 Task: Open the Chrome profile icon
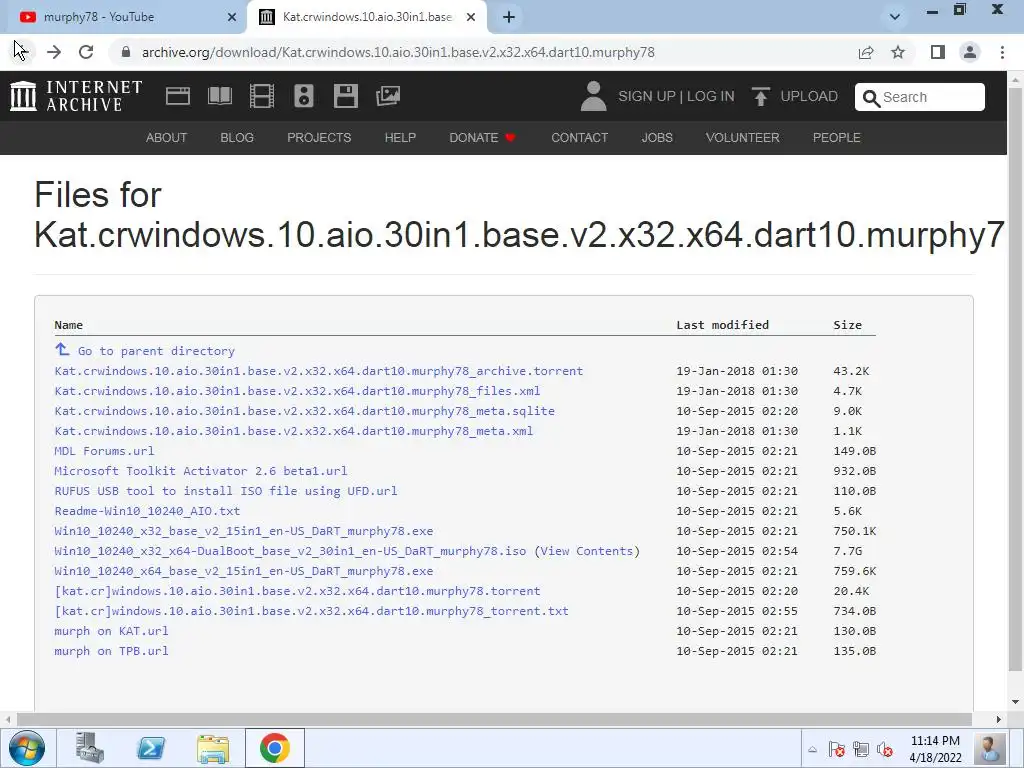click(970, 52)
